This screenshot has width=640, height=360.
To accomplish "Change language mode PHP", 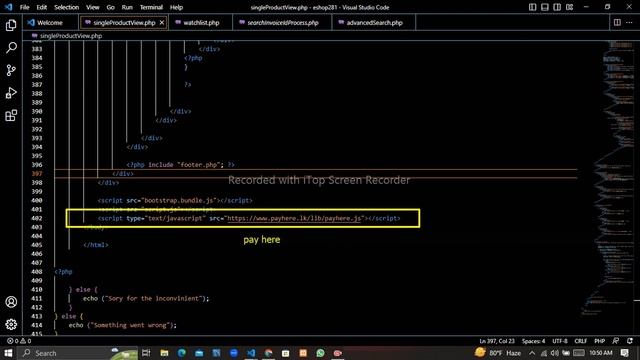I will (600, 341).
